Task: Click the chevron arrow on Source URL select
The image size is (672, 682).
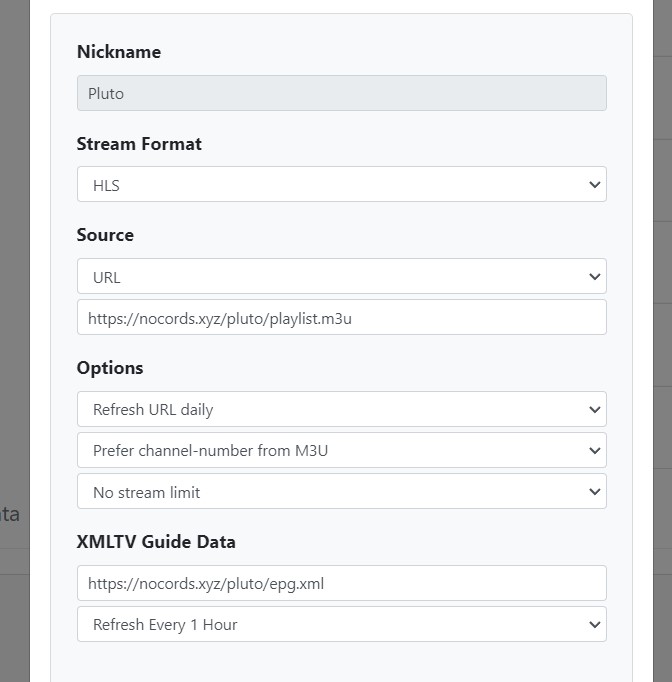Action: (594, 277)
